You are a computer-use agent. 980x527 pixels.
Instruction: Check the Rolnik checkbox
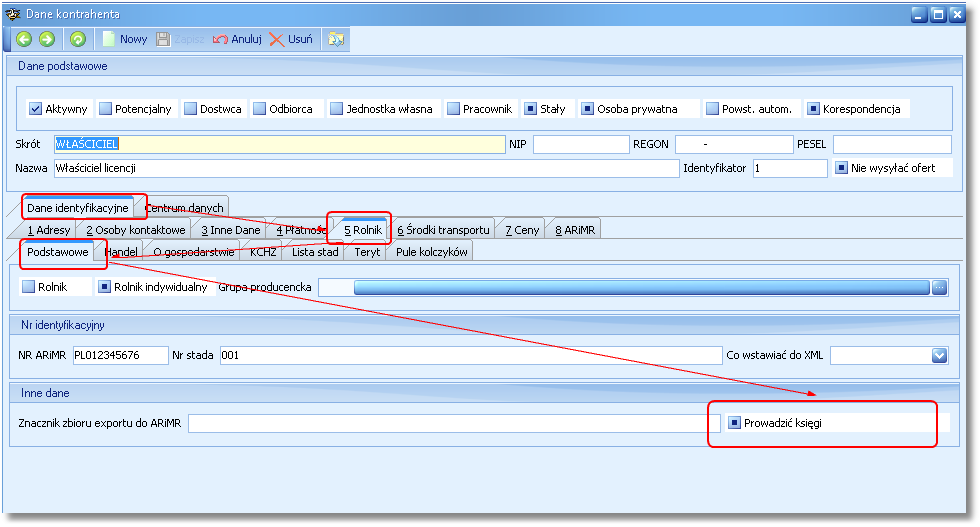point(29,286)
